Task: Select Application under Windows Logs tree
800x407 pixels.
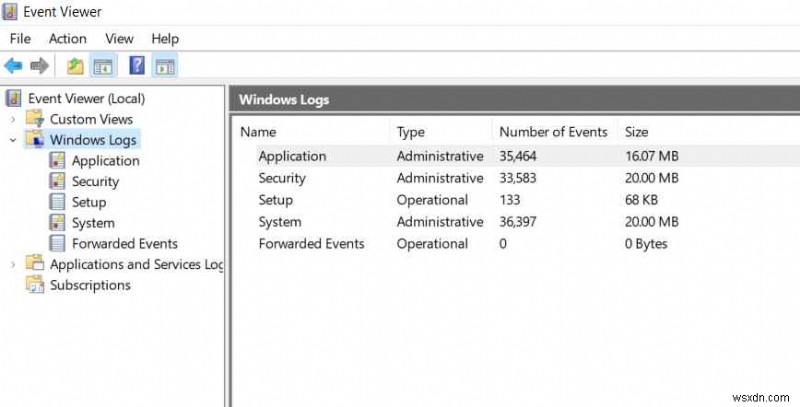Action: tap(106, 161)
